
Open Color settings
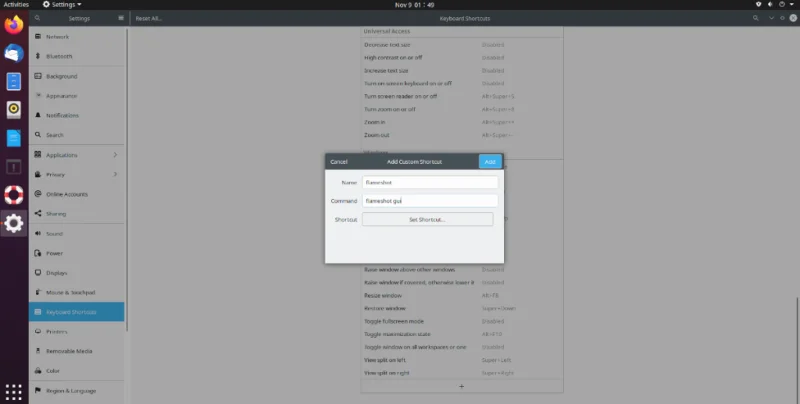(77, 371)
